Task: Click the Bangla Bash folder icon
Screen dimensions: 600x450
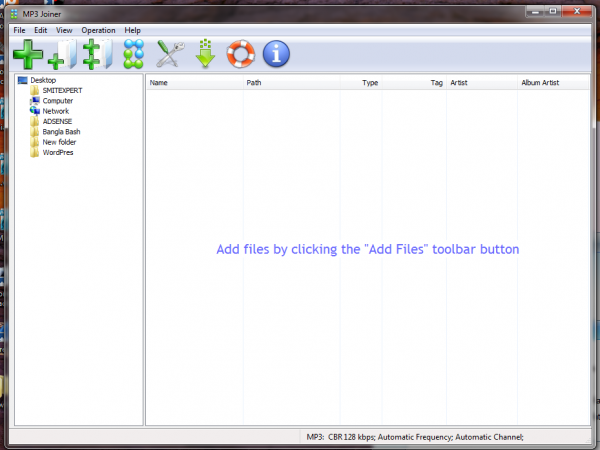Action: pyautogui.click(x=34, y=132)
